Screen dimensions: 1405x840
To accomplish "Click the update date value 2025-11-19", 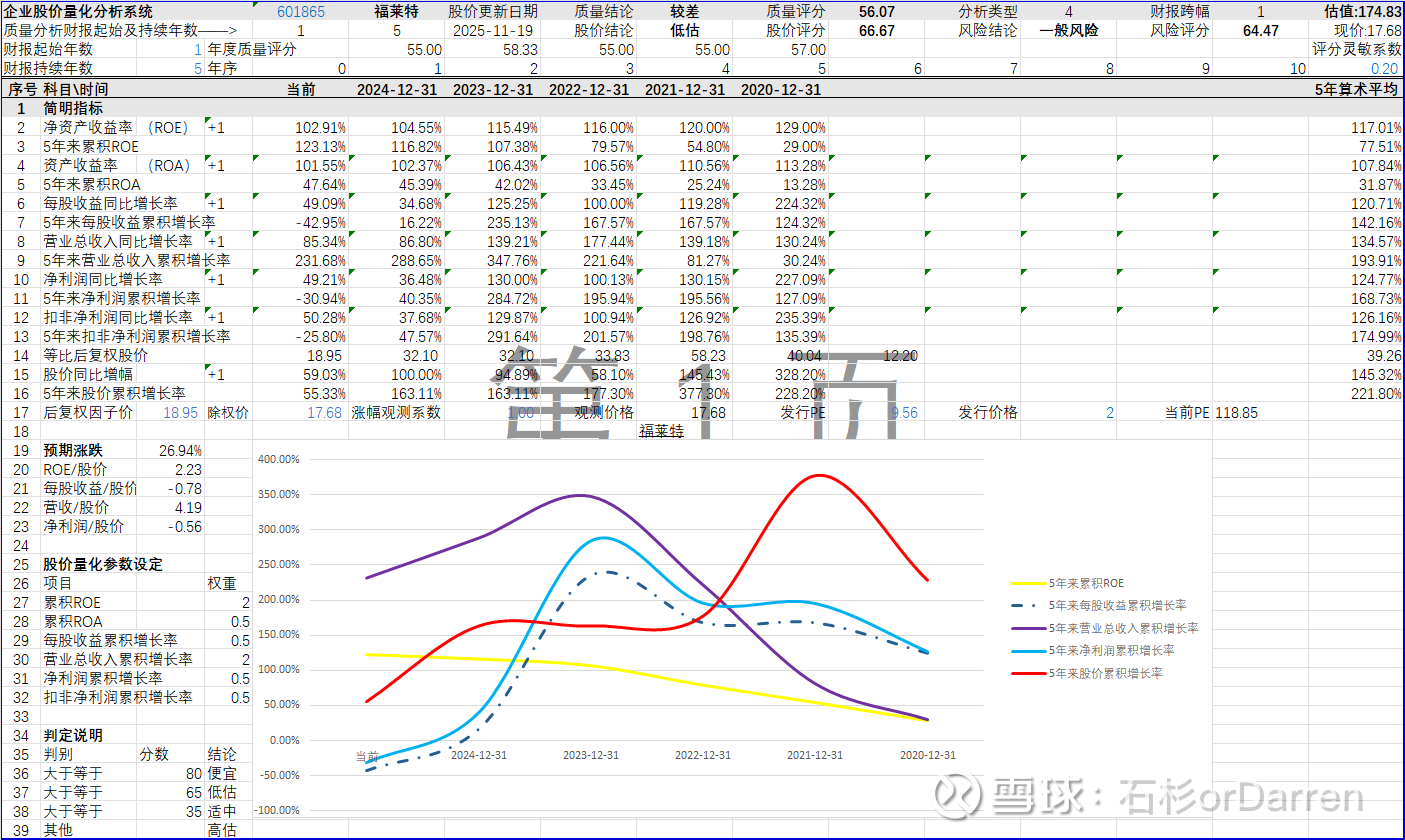I will pyautogui.click(x=494, y=31).
